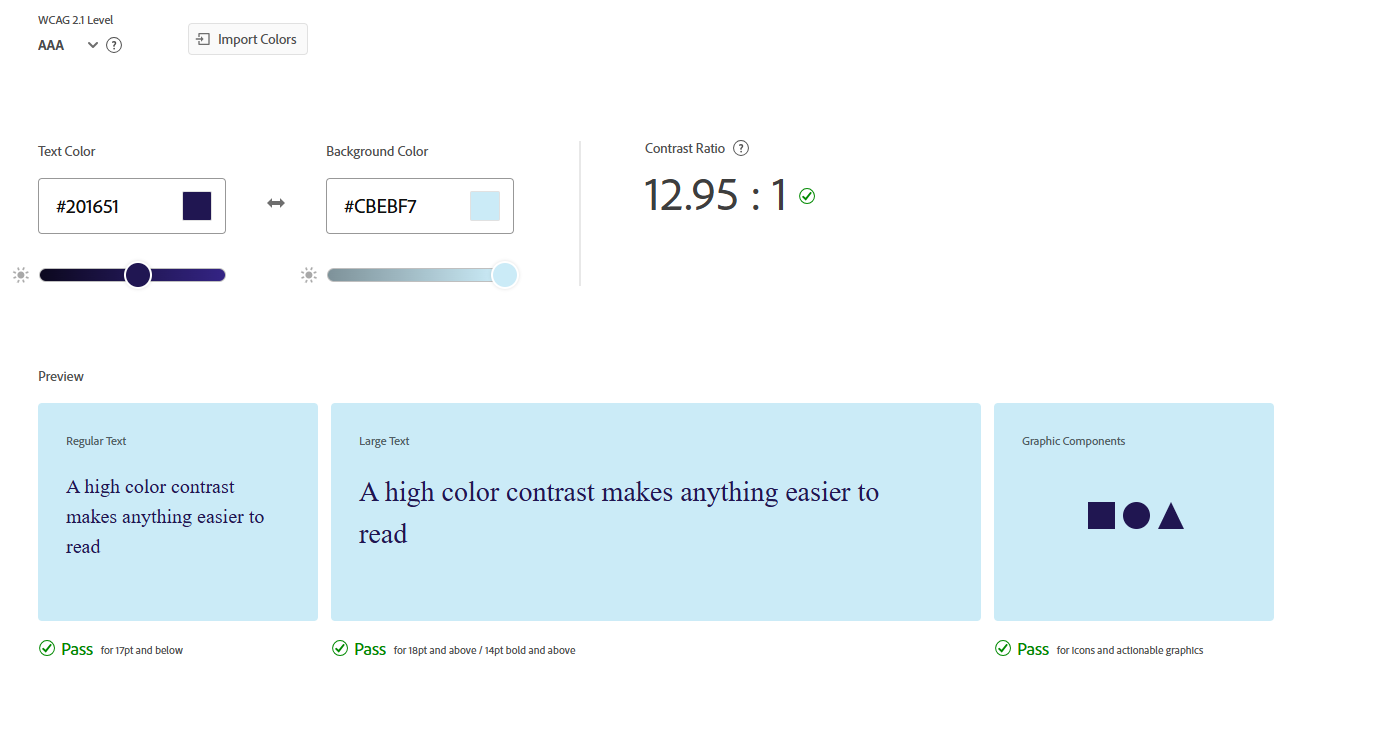The height and width of the screenshot is (741, 1376).
Task: Click the sun icon beside background color slider
Action: (309, 275)
